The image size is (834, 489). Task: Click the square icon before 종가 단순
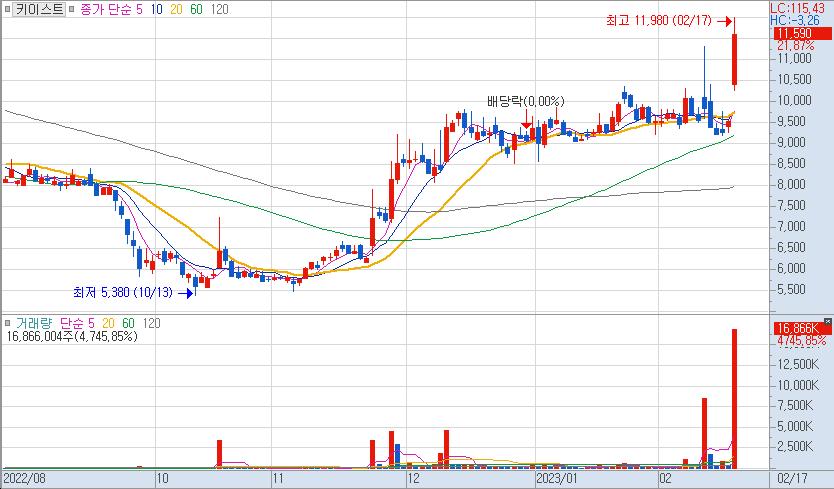[x=72, y=9]
